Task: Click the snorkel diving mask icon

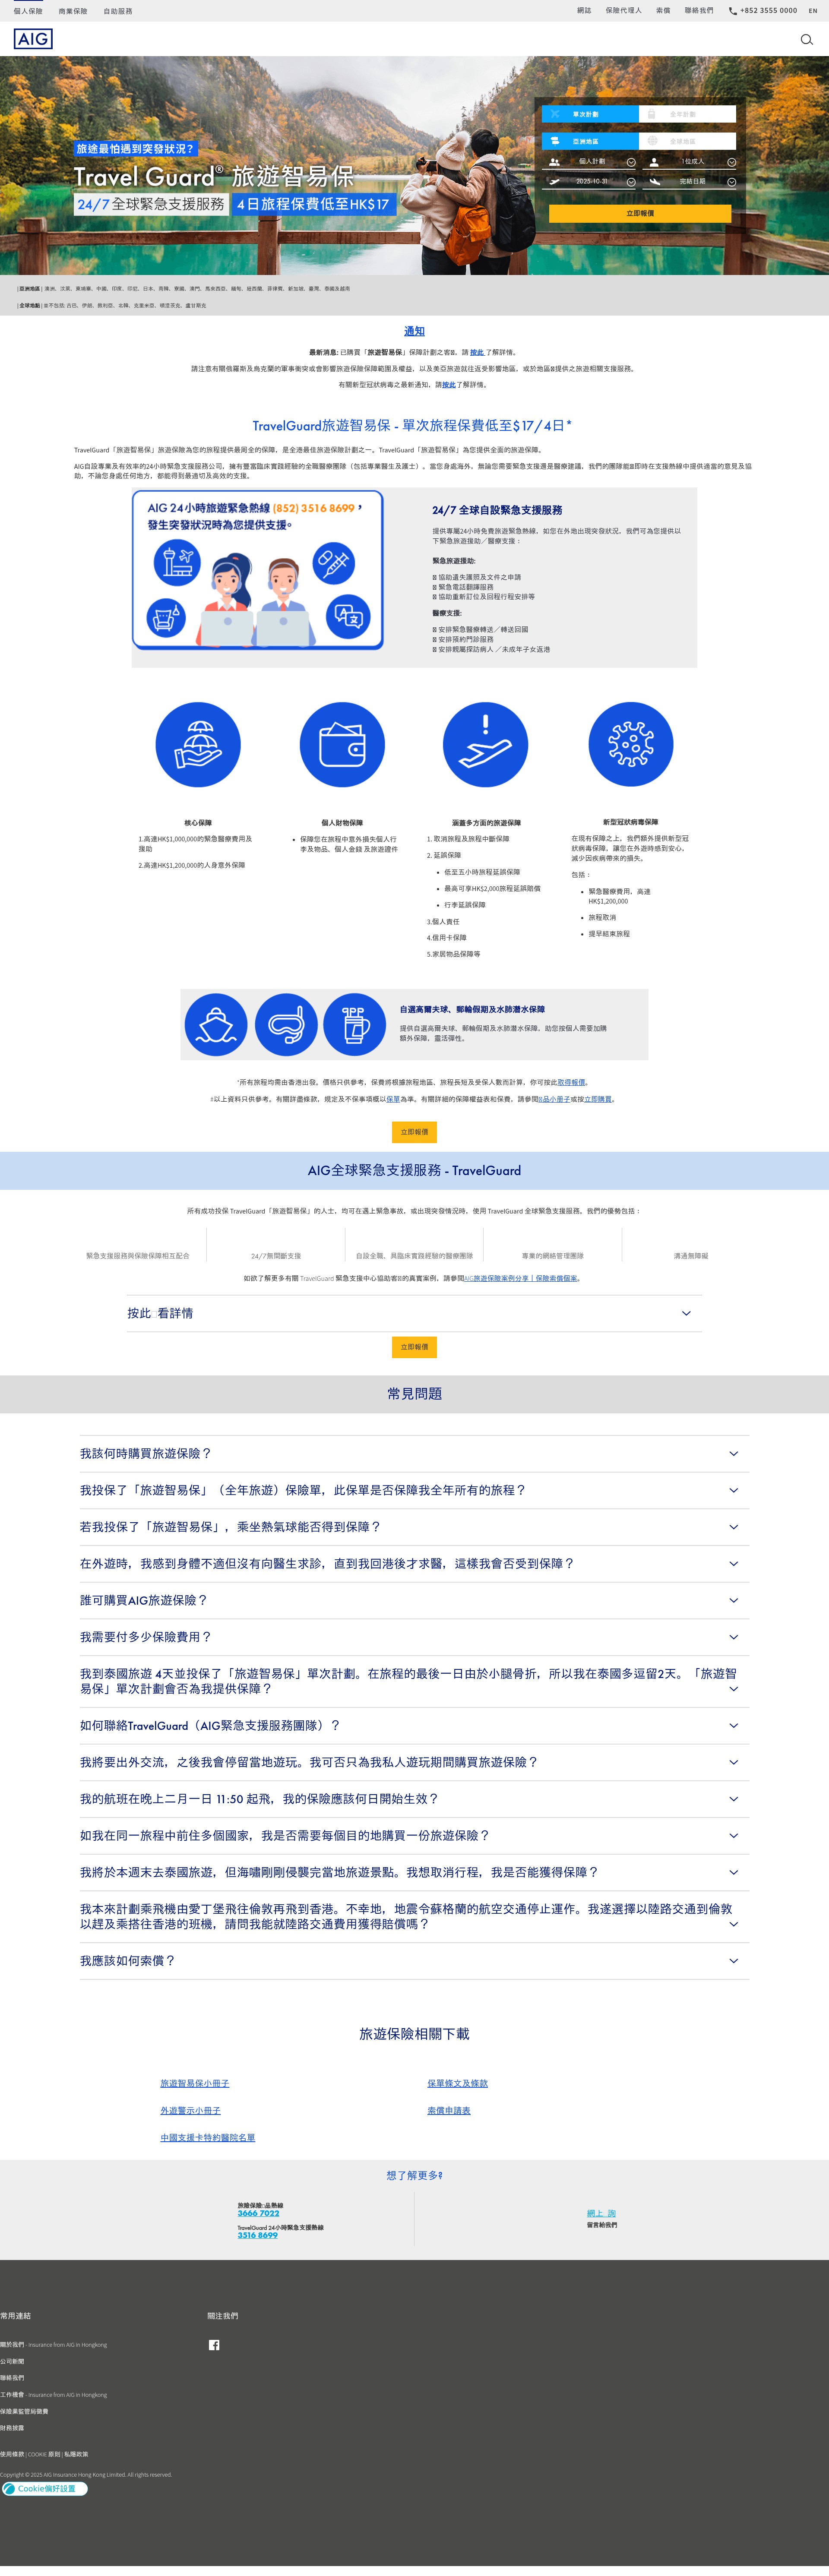Action: click(x=286, y=1025)
